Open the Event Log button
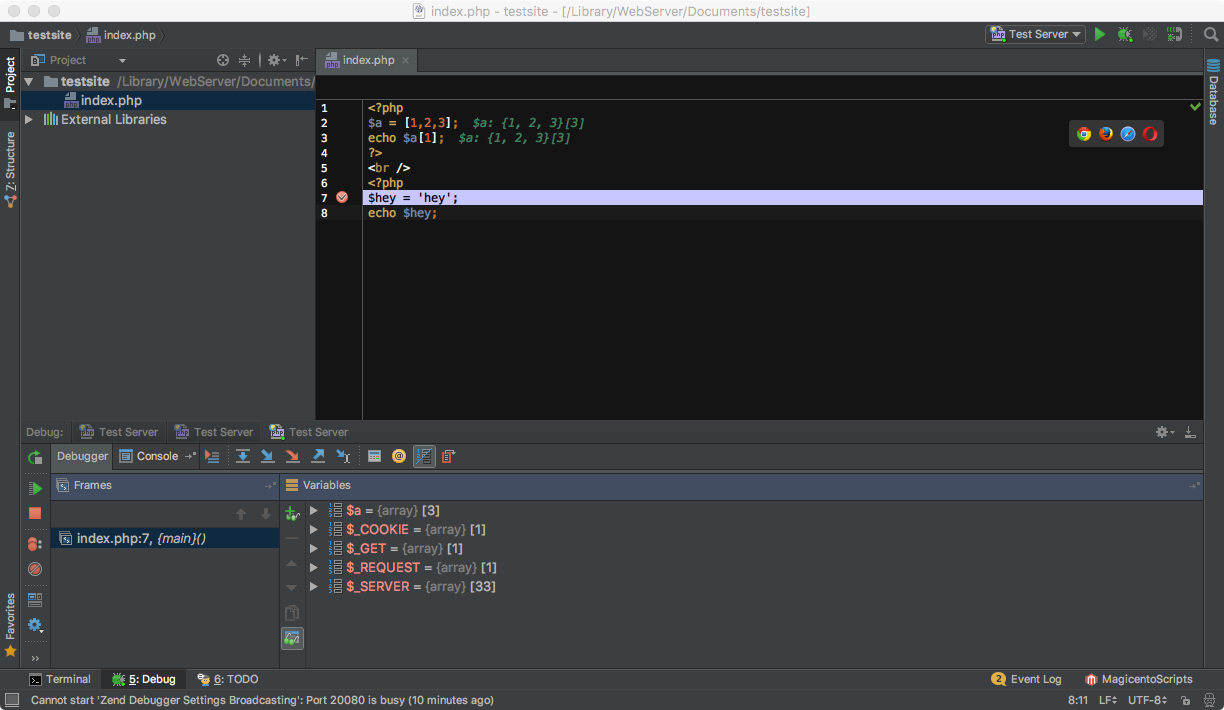Image resolution: width=1224 pixels, height=710 pixels. (x=1026, y=679)
